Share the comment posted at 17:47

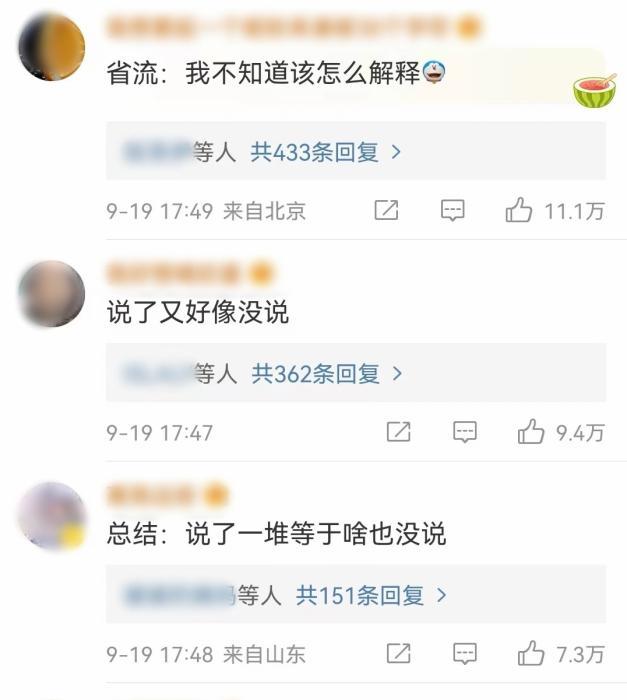click(398, 432)
